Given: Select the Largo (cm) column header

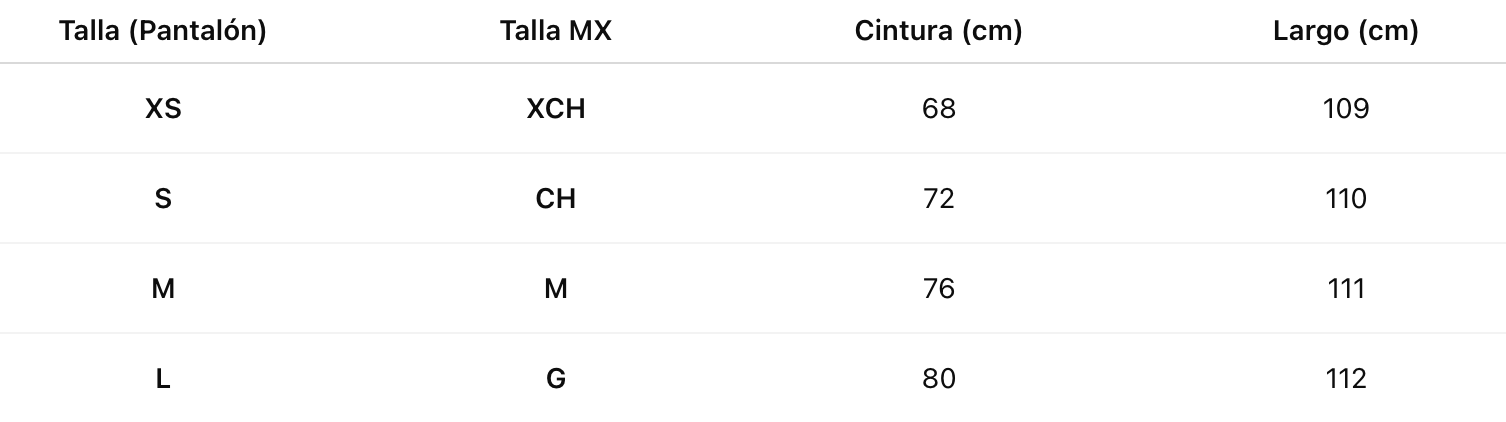Looking at the screenshot, I should [1345, 31].
